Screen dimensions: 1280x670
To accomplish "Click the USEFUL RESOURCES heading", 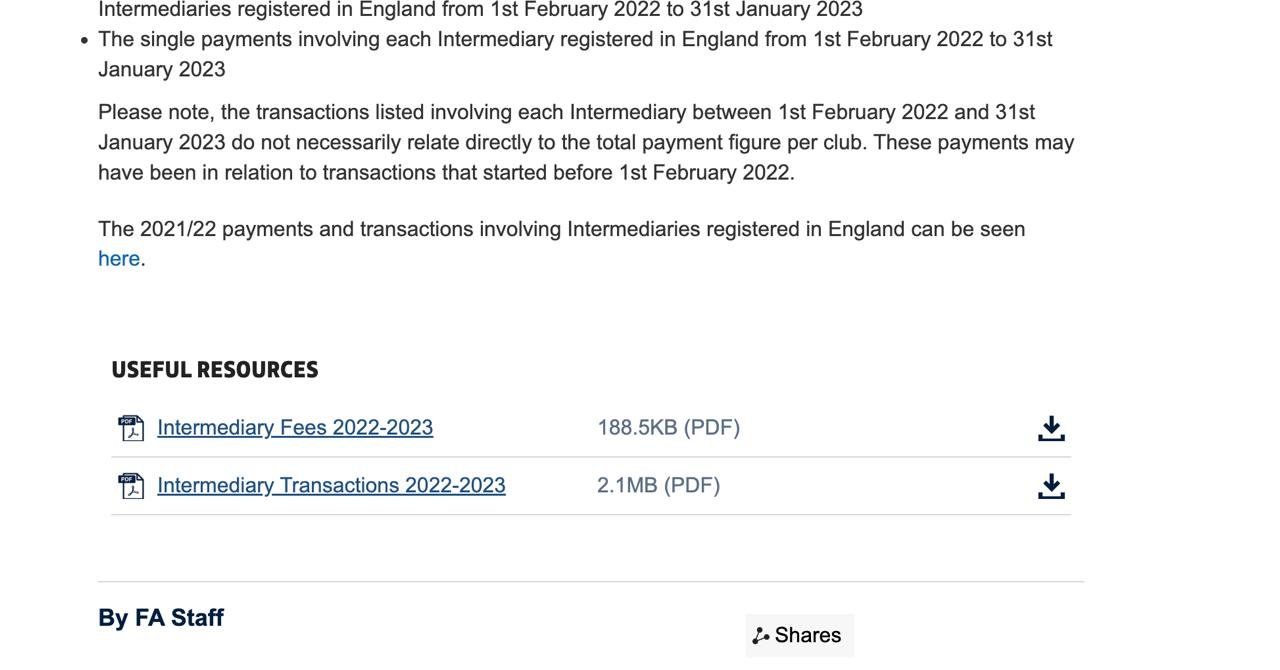I will tap(215, 370).
